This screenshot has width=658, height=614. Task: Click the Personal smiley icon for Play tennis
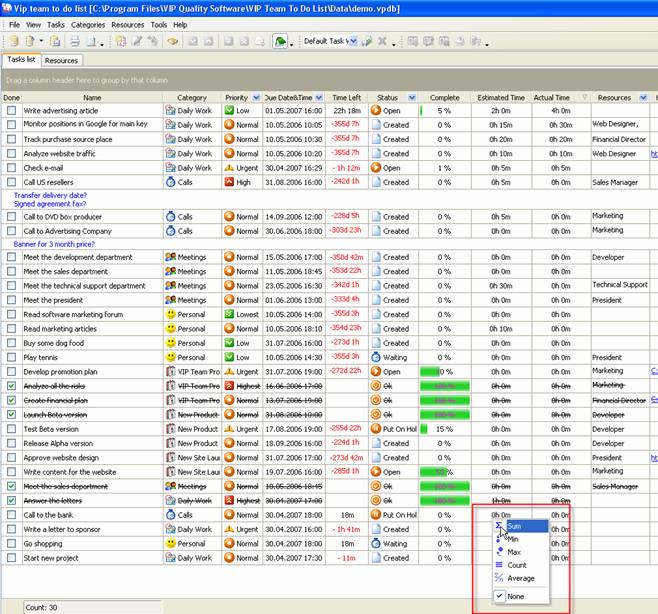click(x=170, y=357)
